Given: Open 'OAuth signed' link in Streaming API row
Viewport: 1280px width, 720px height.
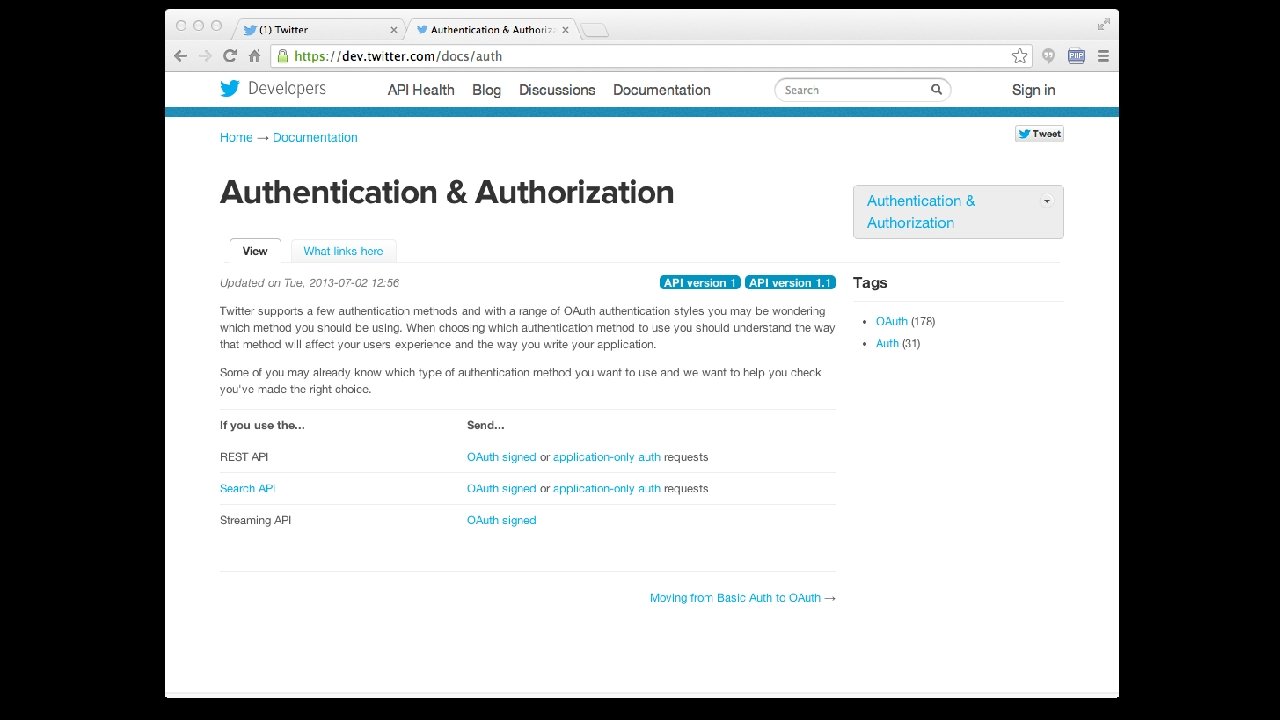Looking at the screenshot, I should point(501,520).
